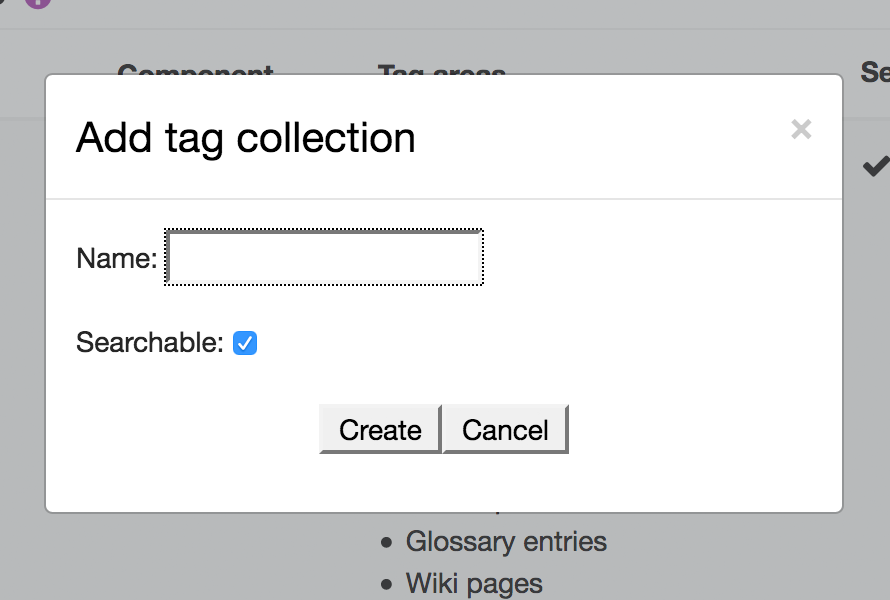The image size is (890, 600).
Task: Focus the Name text field
Action: coord(324,257)
